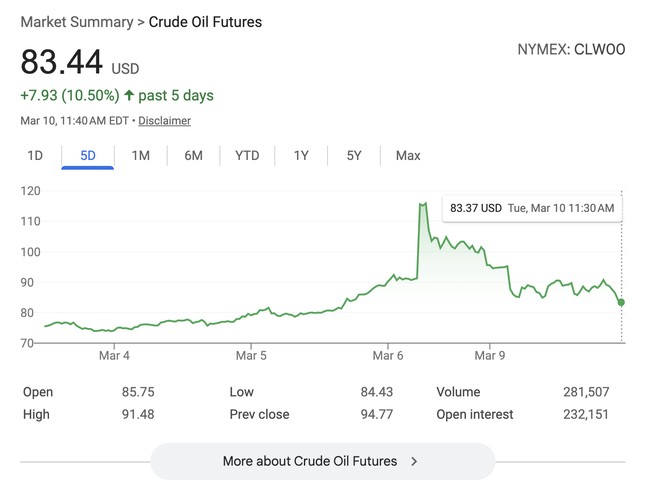Image resolution: width=650 pixels, height=488 pixels.
Task: Switch chart to 6M range
Action: click(x=193, y=155)
